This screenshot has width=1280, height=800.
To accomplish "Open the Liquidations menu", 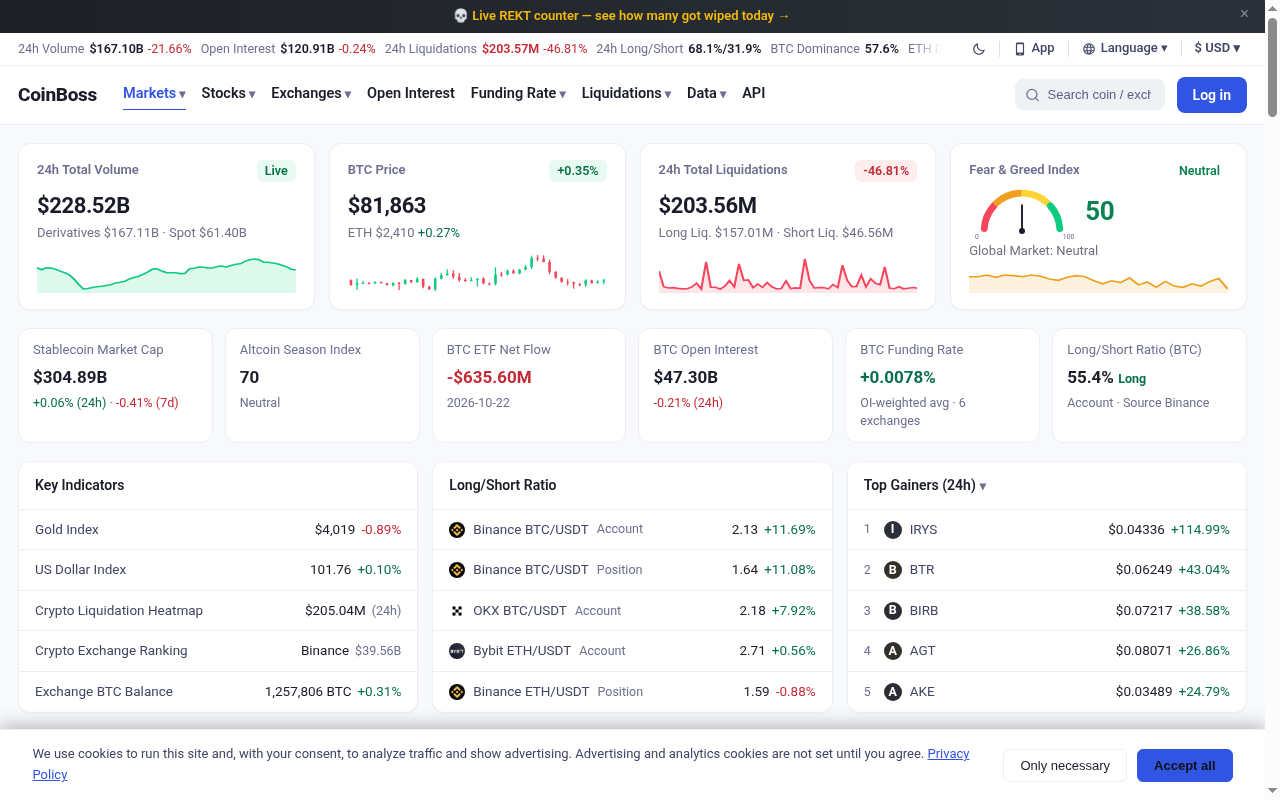I will (626, 93).
